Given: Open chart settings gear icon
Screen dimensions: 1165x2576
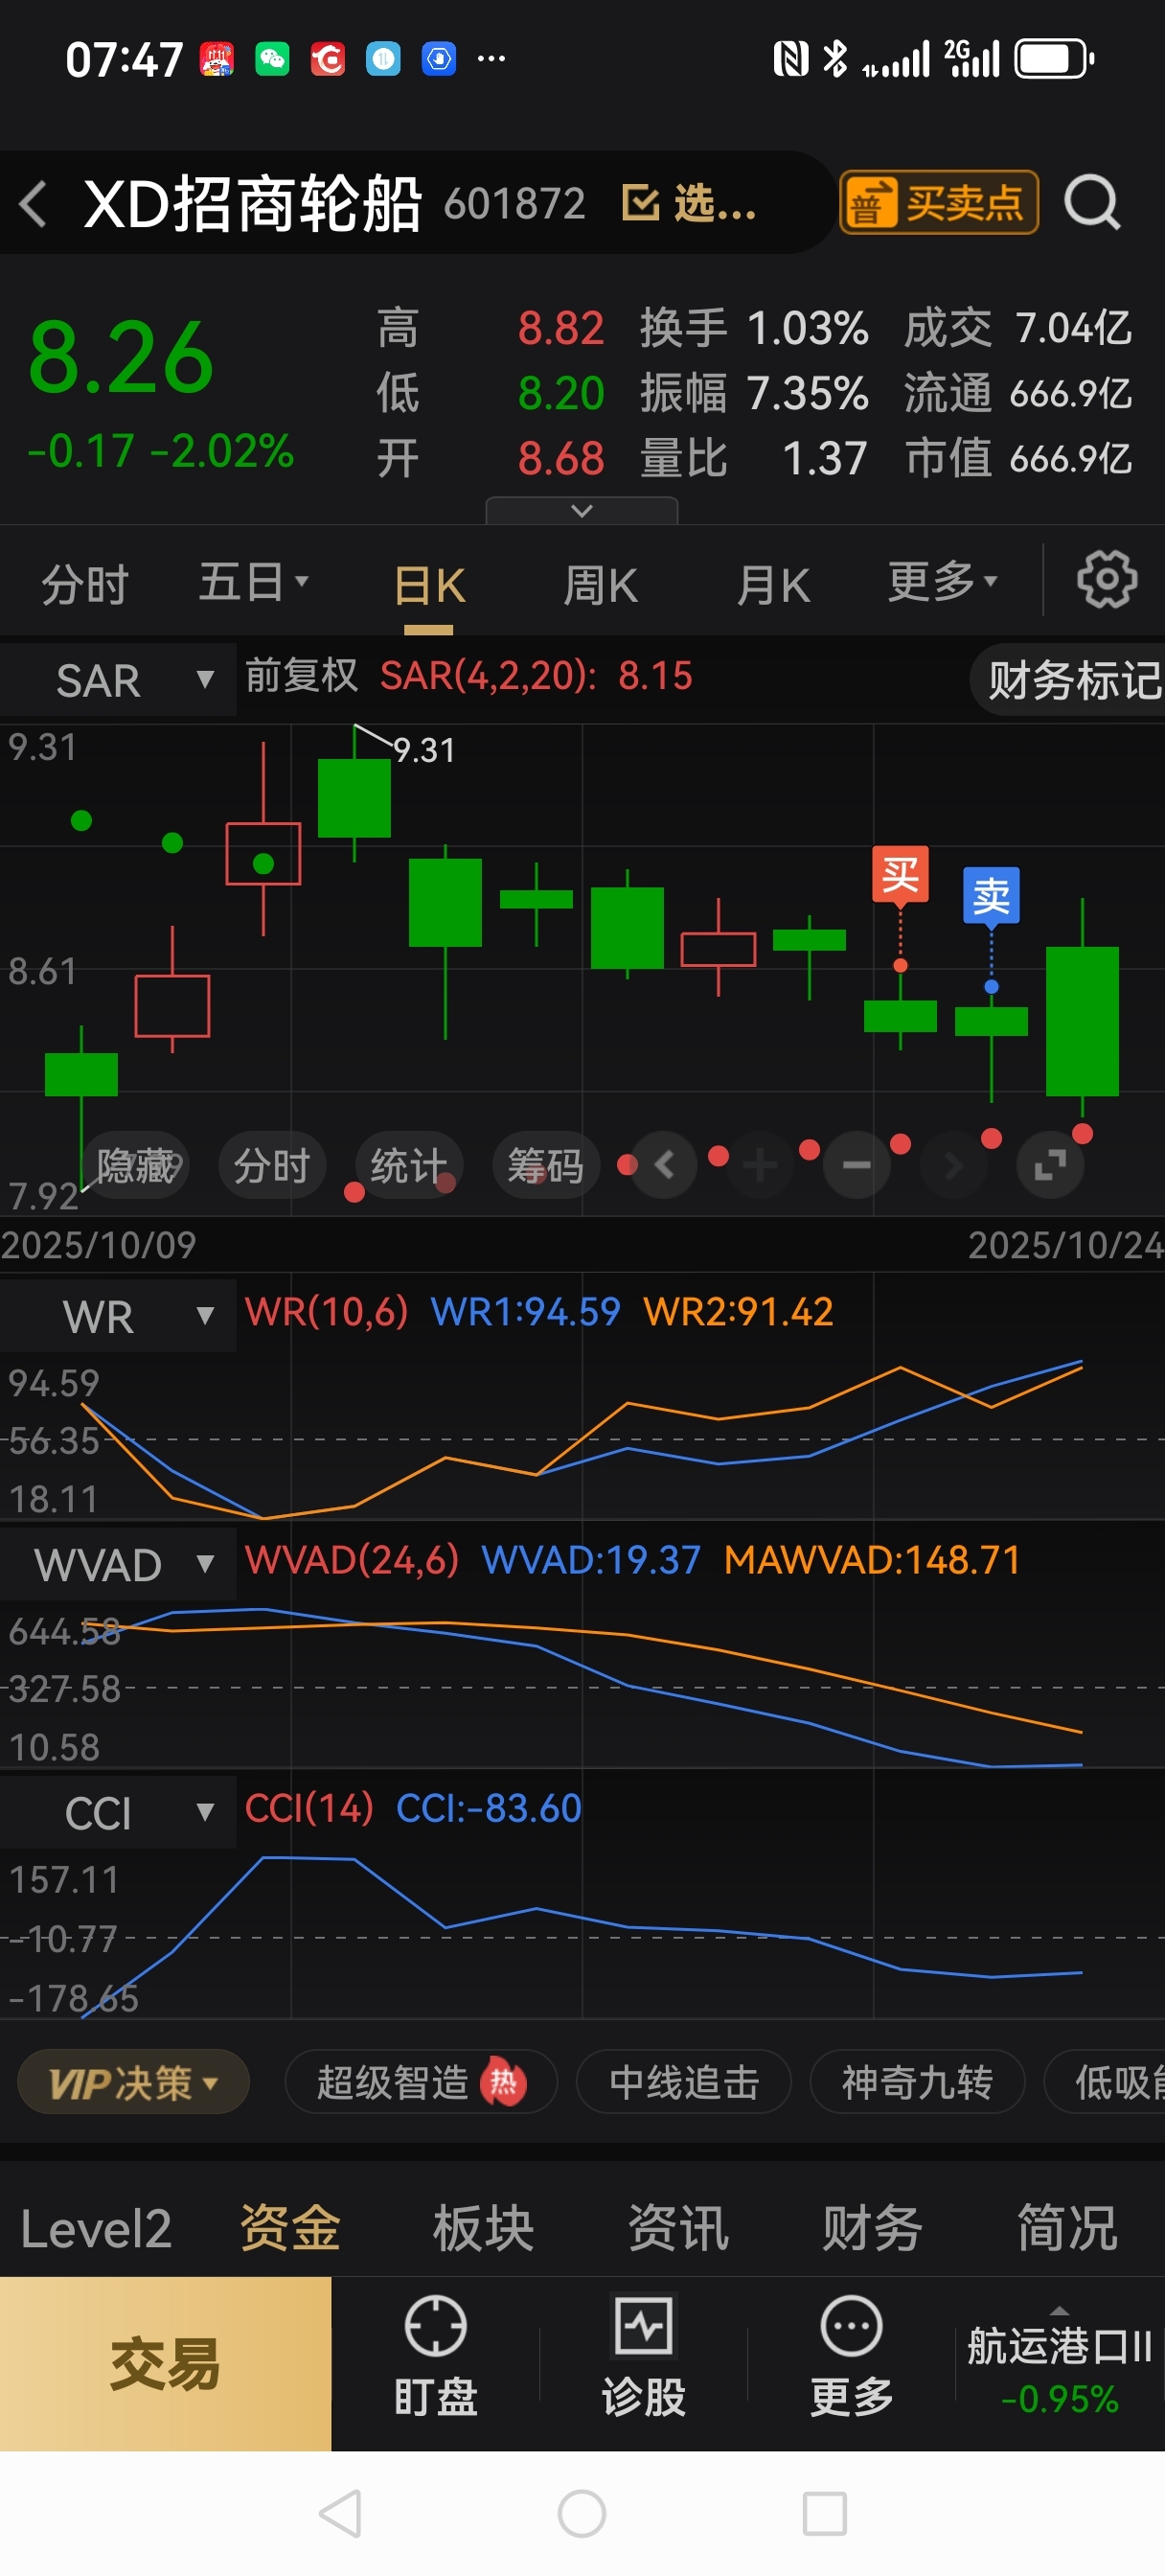Looking at the screenshot, I should (x=1106, y=579).
